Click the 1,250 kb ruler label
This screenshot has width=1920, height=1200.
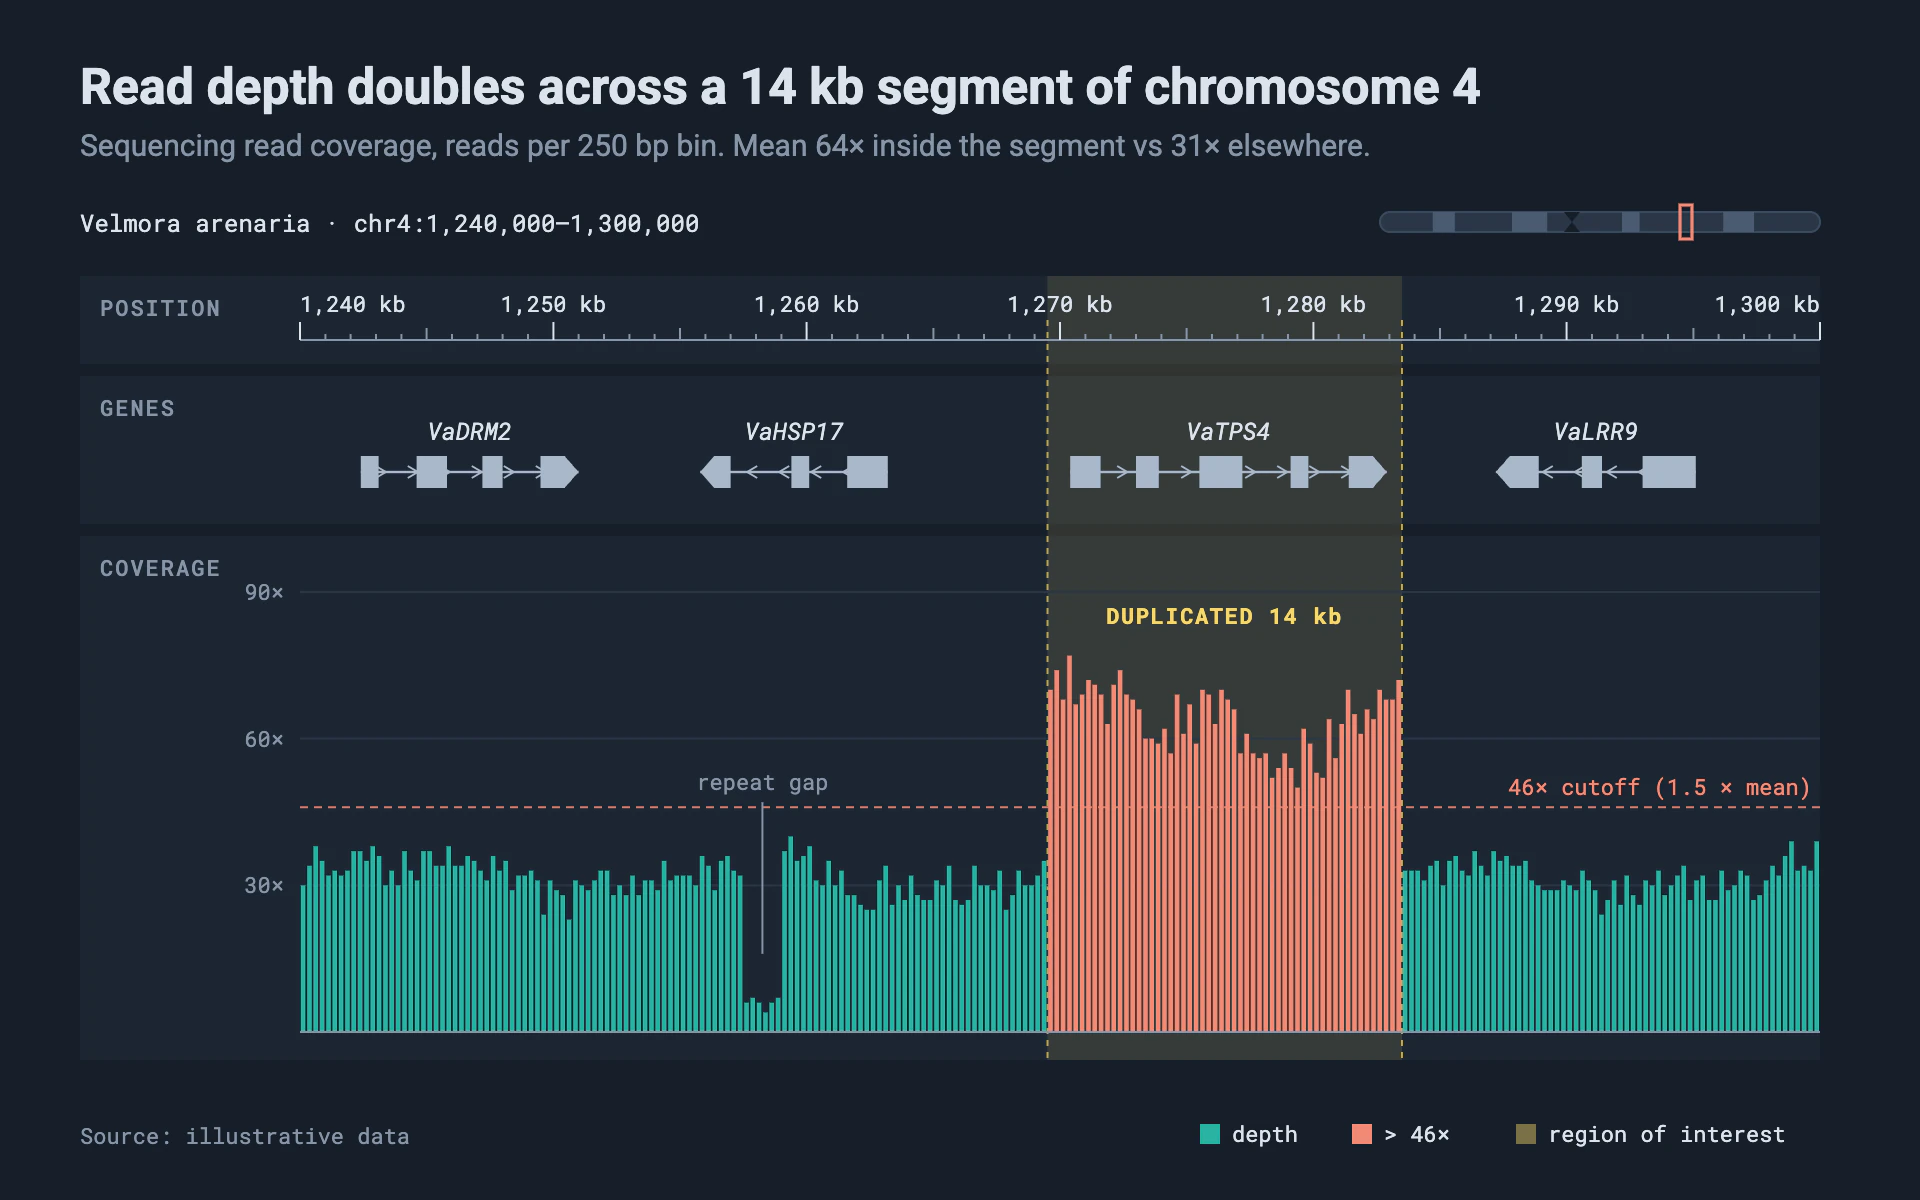pos(553,304)
